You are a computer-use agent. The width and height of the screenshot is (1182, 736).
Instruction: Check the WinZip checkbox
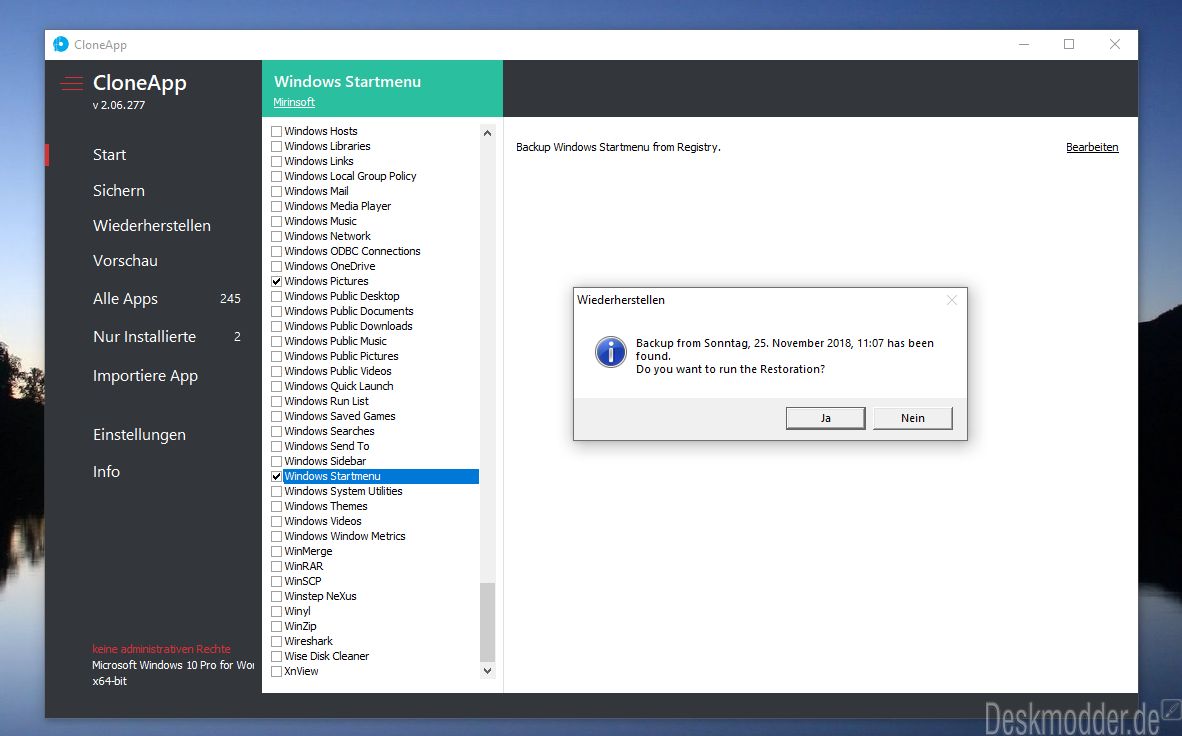point(277,627)
